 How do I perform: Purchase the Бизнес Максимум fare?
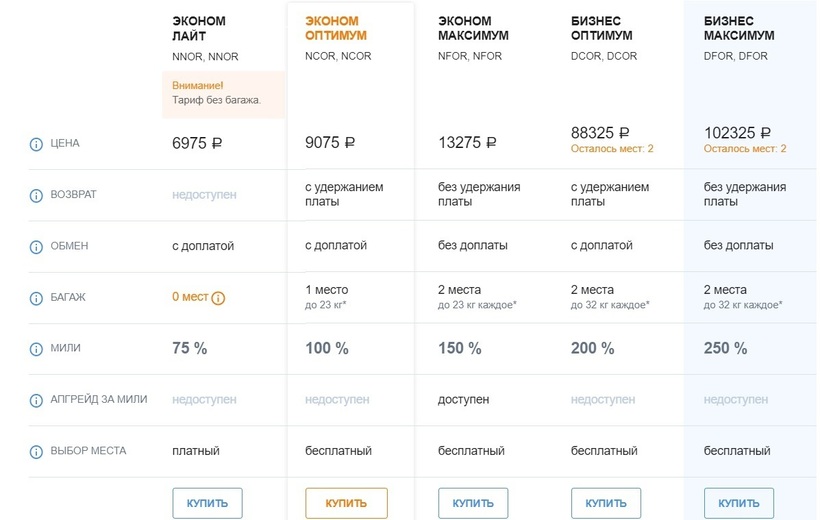739,503
